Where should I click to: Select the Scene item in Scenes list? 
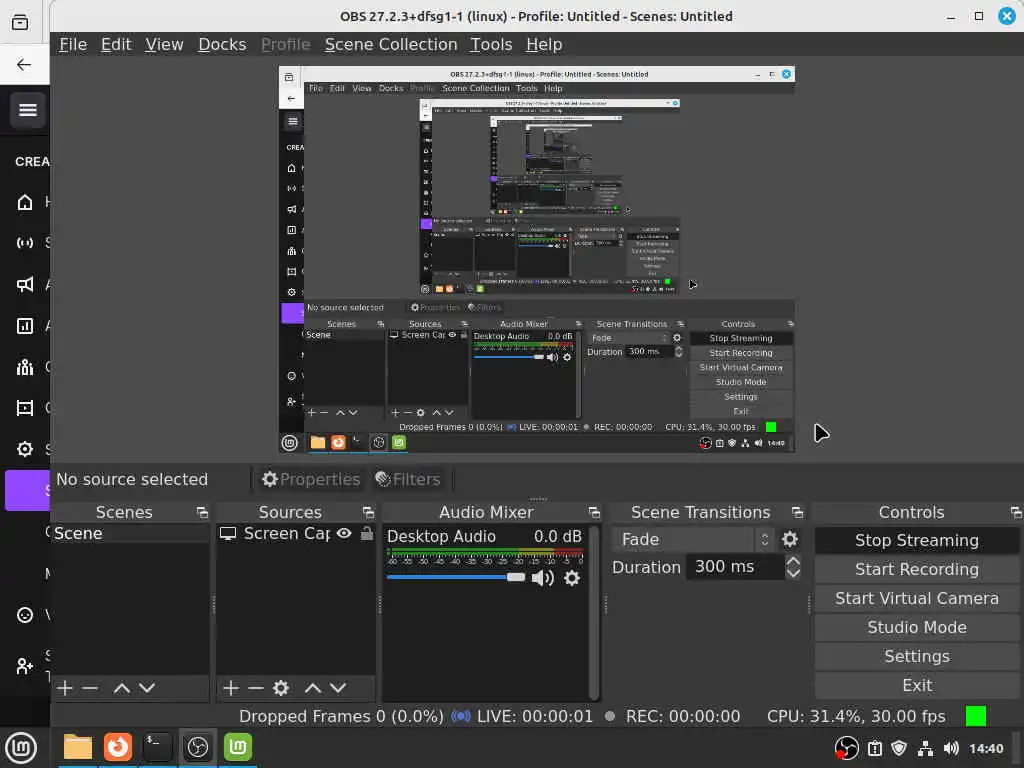pyautogui.click(x=129, y=534)
